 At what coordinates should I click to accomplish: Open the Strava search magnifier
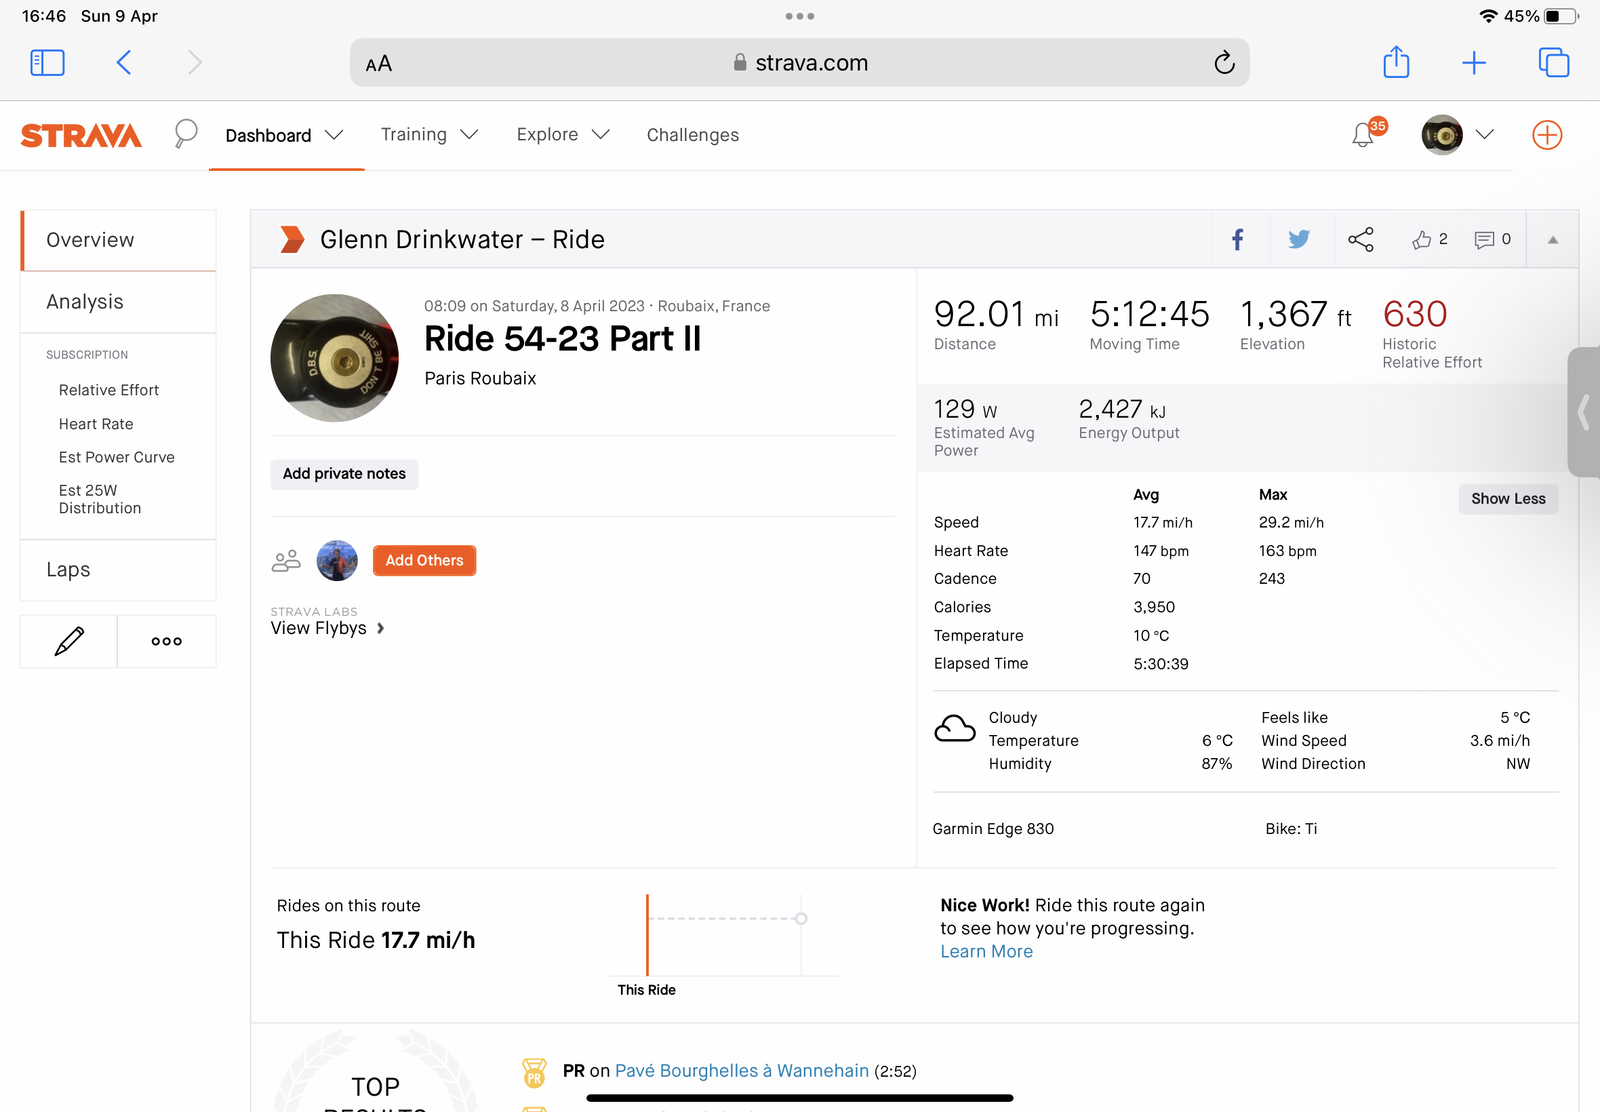pos(186,134)
